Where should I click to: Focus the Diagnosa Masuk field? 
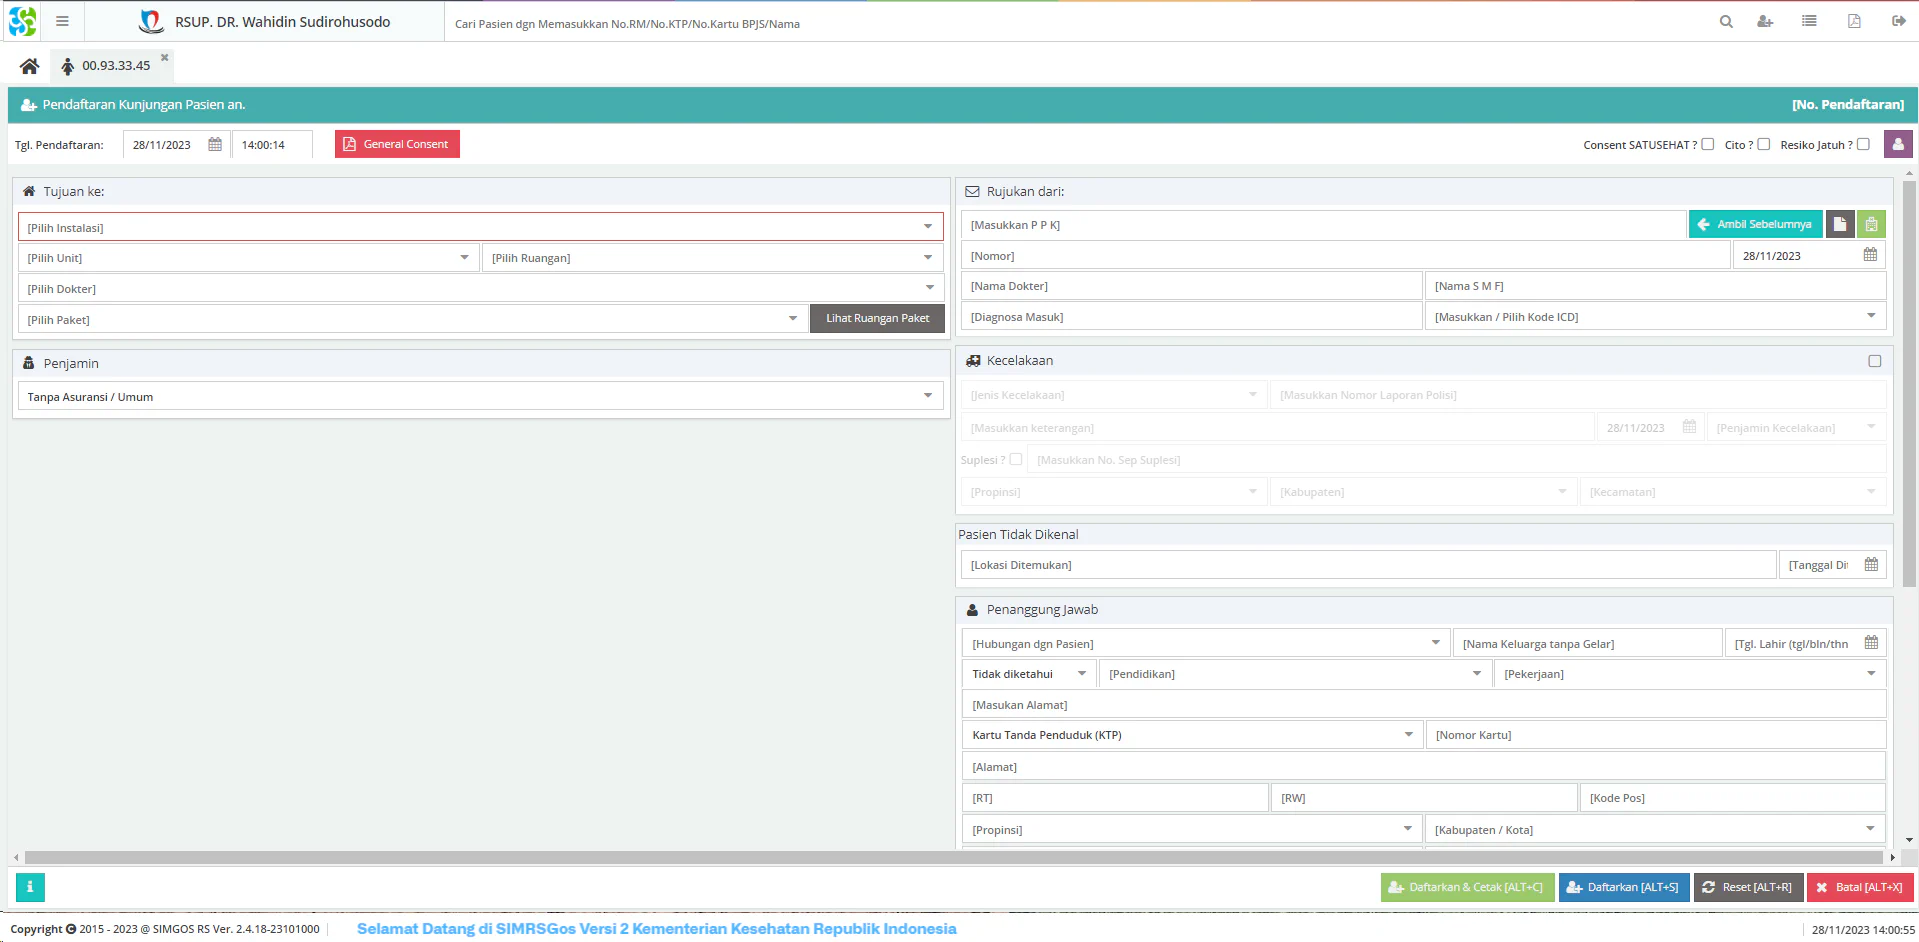(x=1191, y=317)
